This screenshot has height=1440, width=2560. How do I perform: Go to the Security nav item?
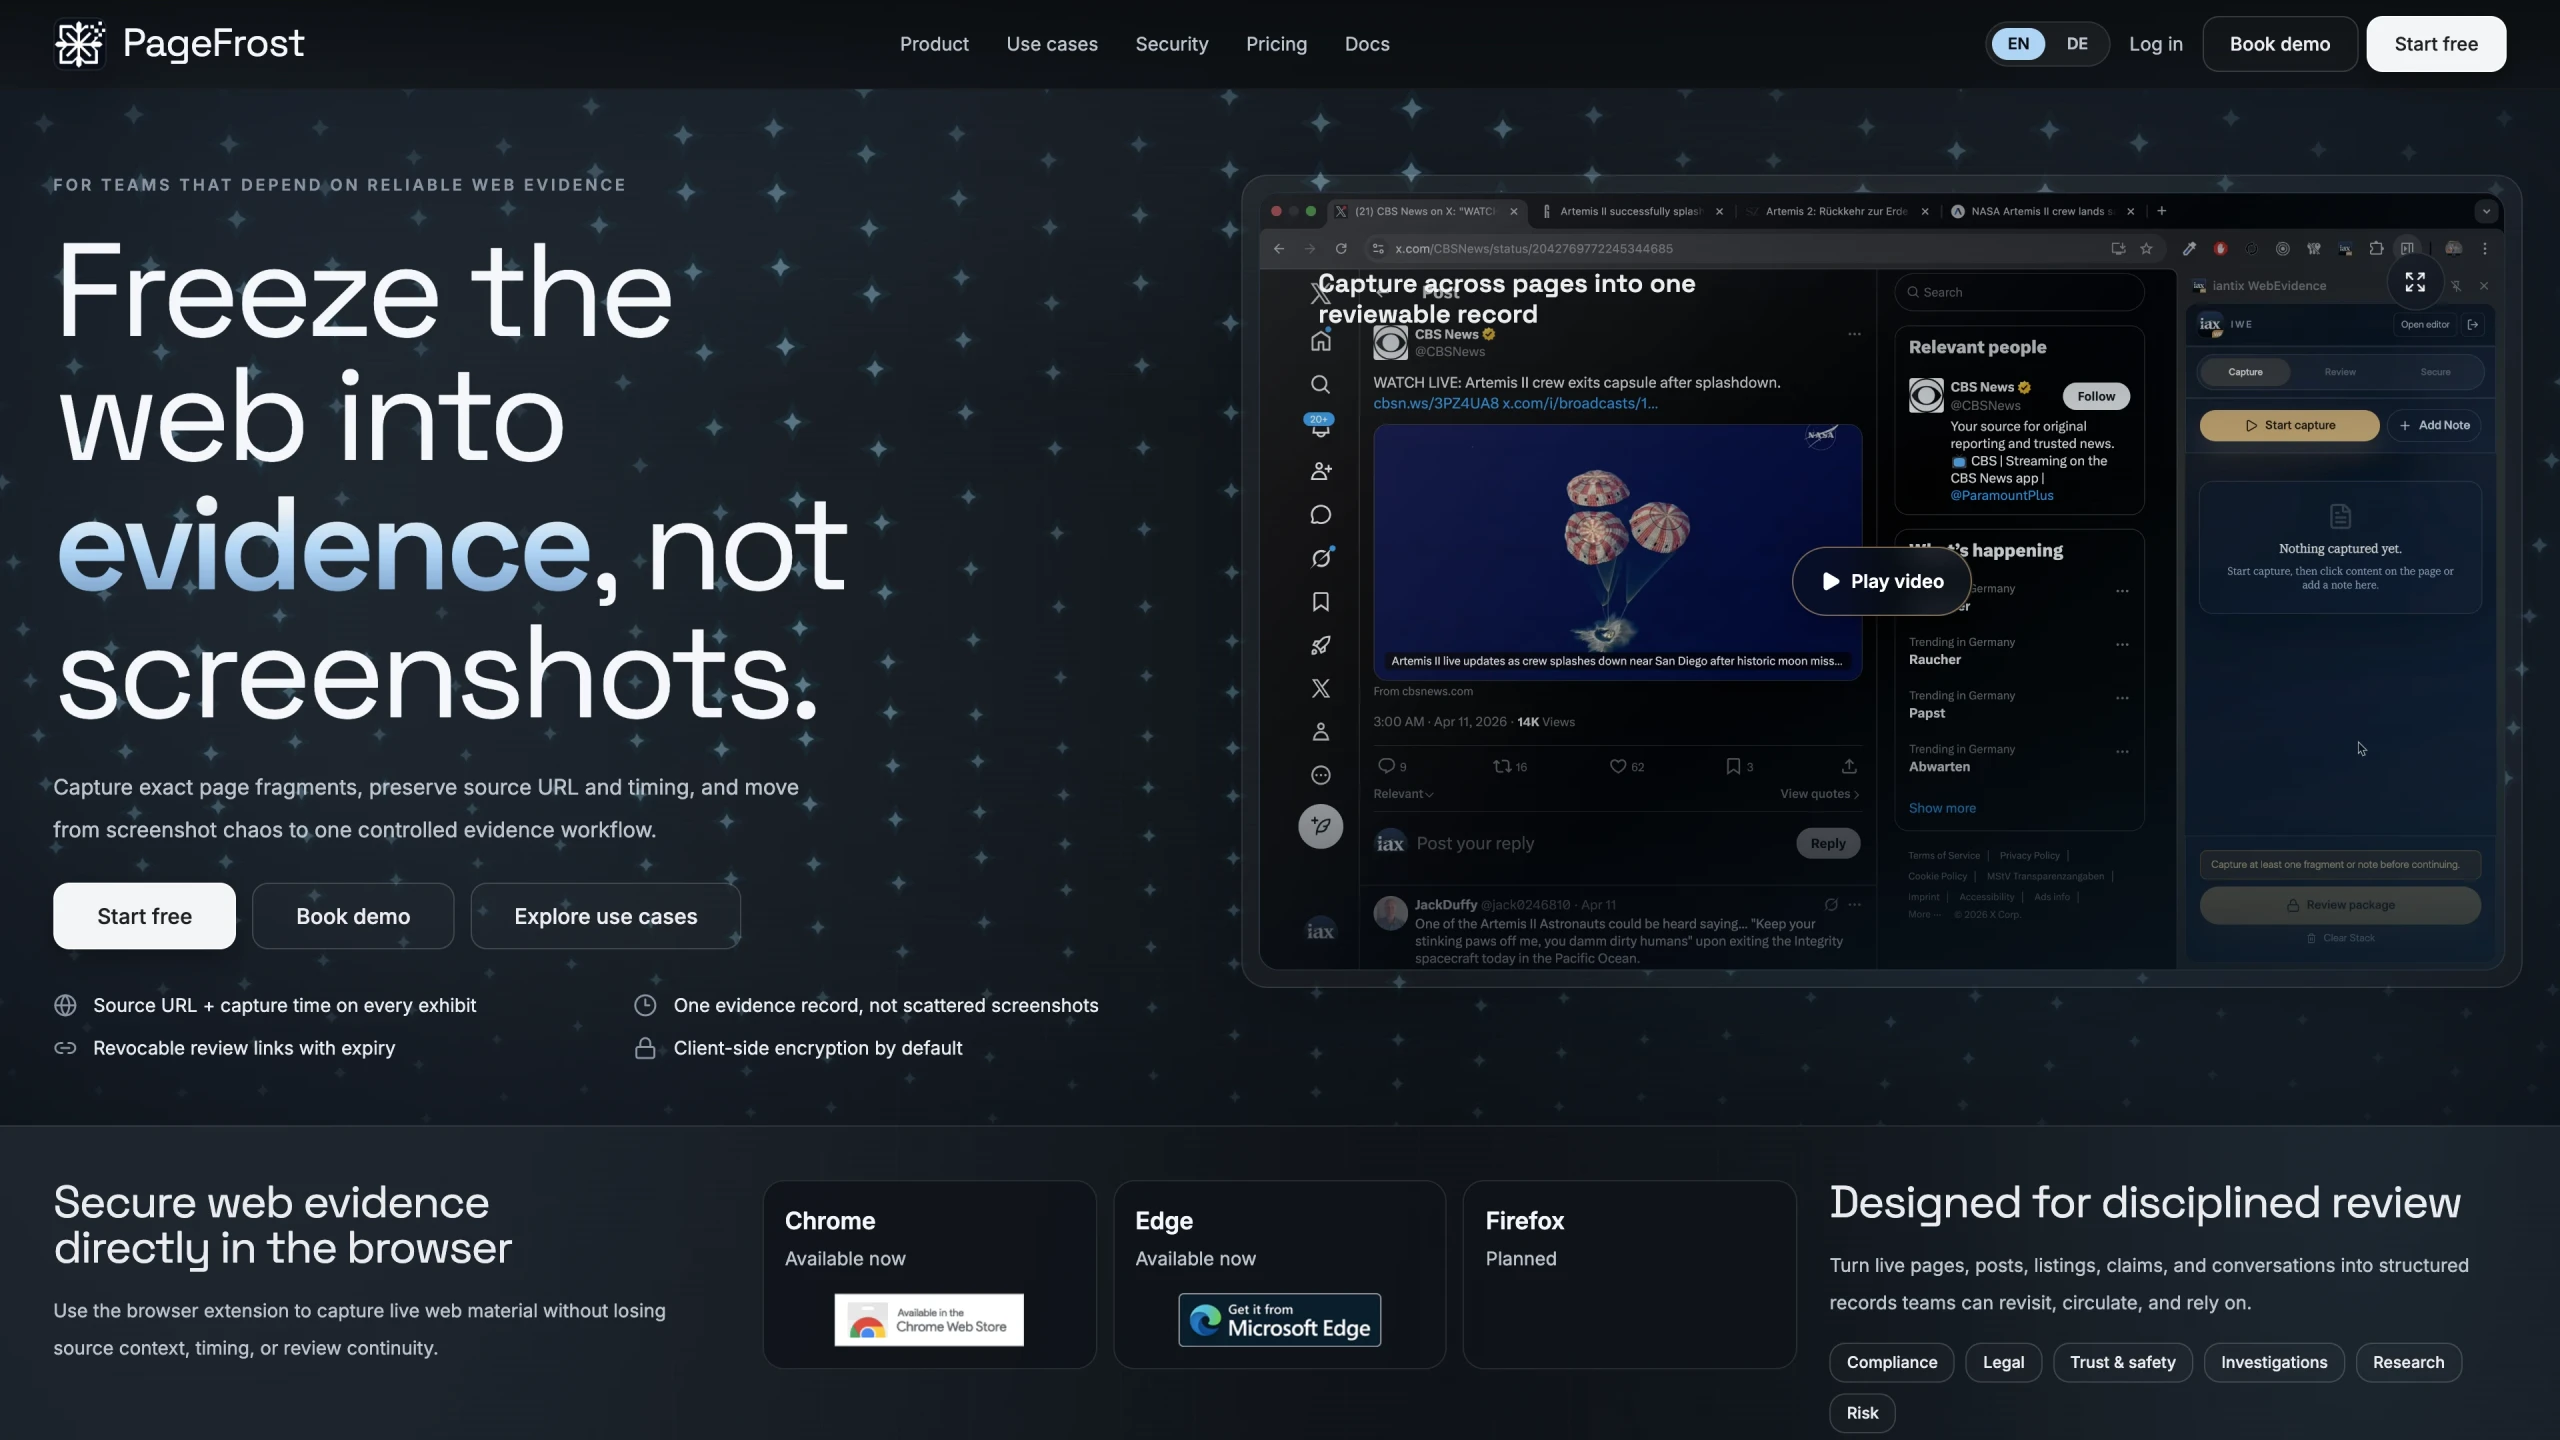(x=1172, y=44)
